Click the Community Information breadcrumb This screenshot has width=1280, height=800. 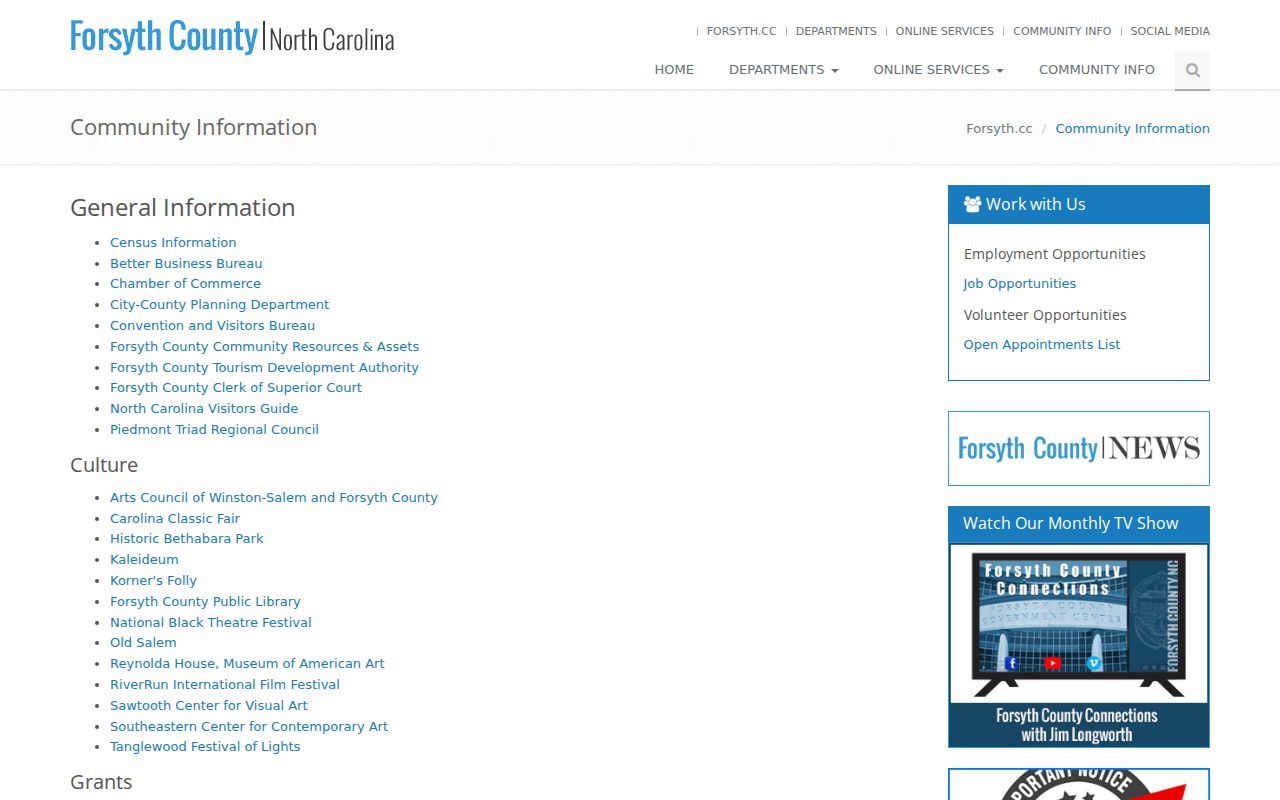tap(1133, 128)
